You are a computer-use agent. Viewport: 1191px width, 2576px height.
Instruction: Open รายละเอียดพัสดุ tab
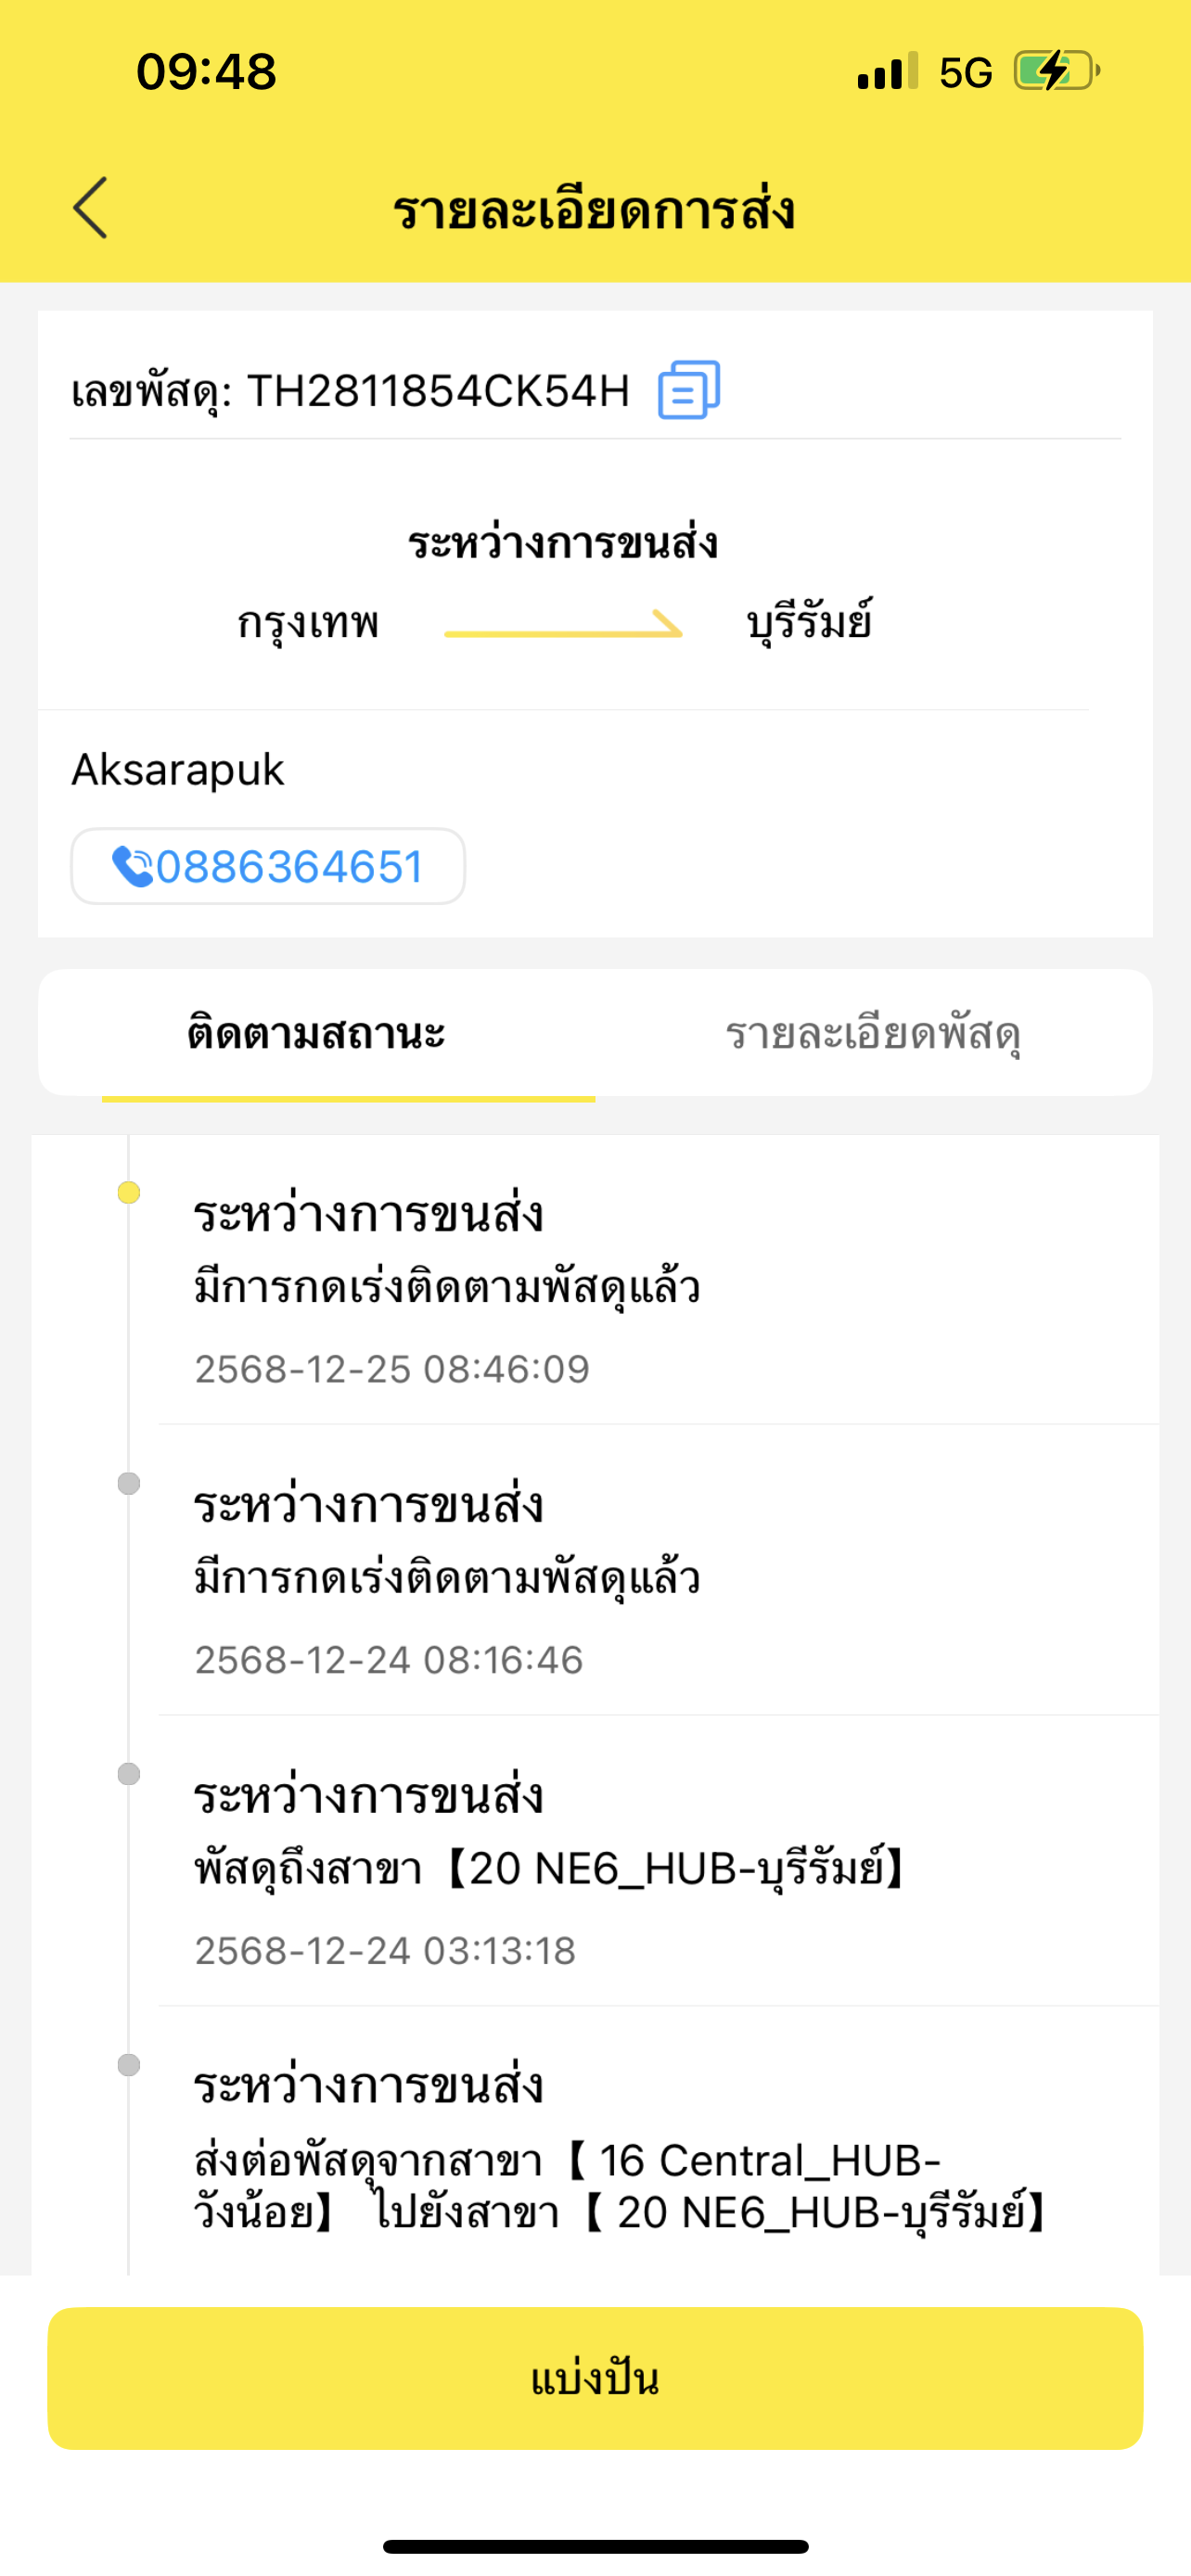(x=872, y=1033)
